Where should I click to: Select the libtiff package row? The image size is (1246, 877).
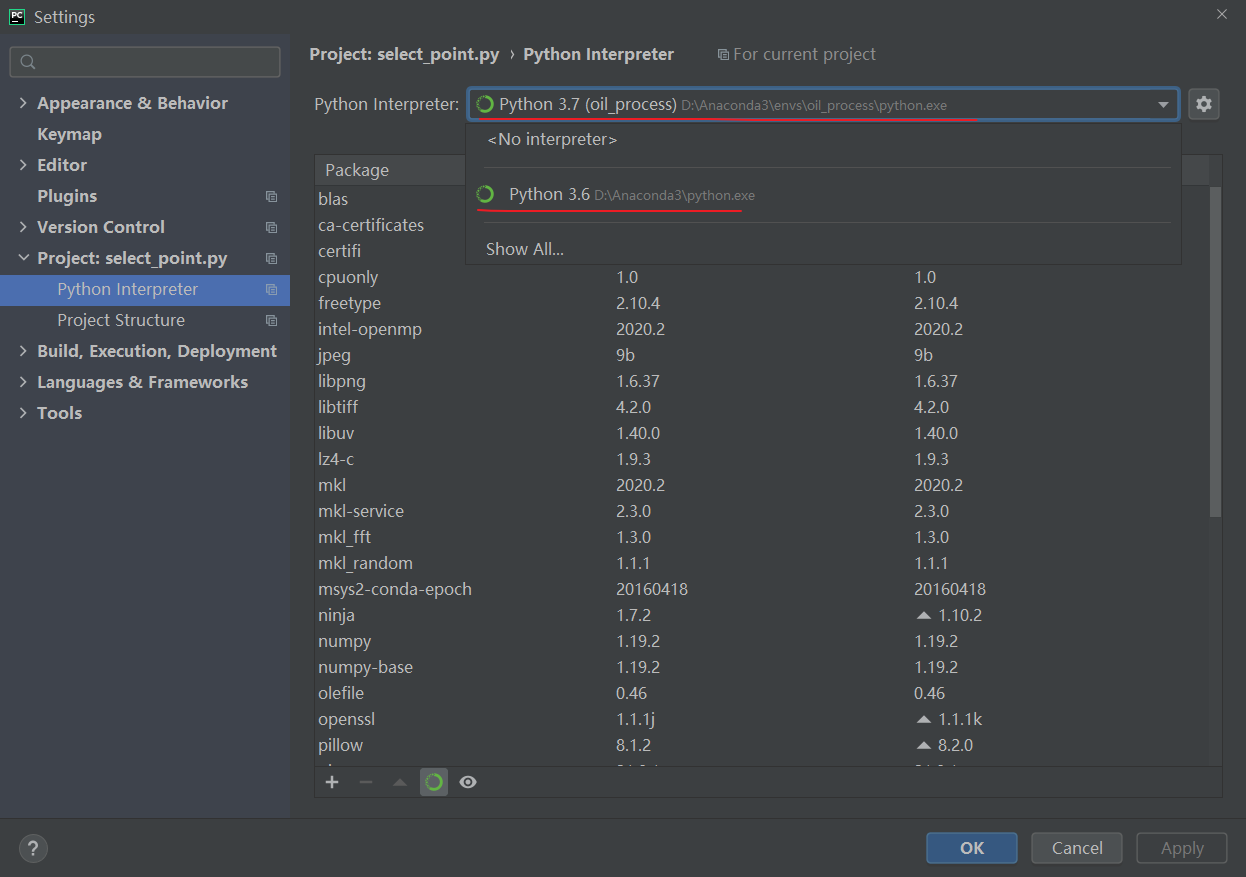point(762,407)
